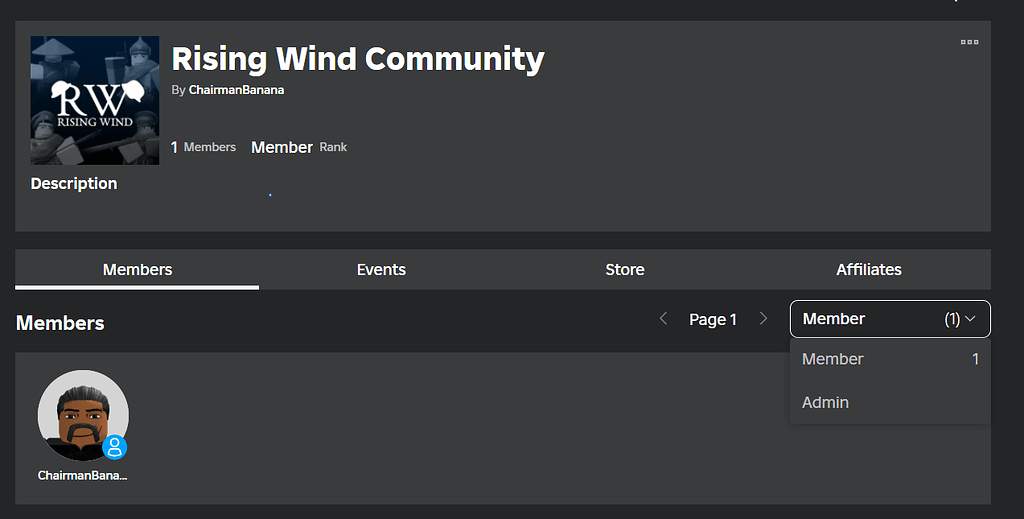
Task: Click the Rising Wind community logo image
Action: 95,101
